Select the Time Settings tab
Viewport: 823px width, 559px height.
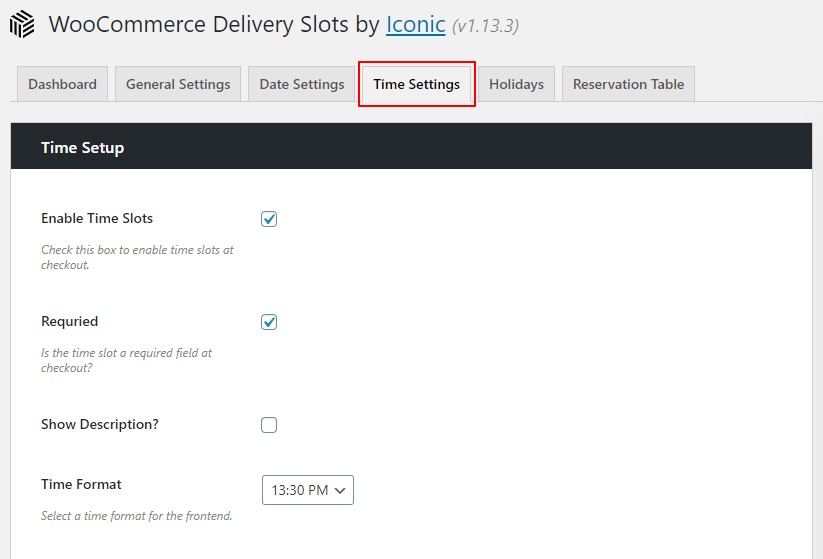[x=416, y=84]
